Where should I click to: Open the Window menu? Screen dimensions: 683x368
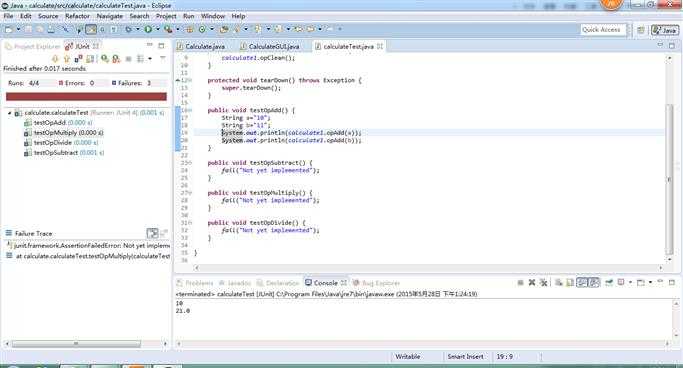(x=213, y=16)
